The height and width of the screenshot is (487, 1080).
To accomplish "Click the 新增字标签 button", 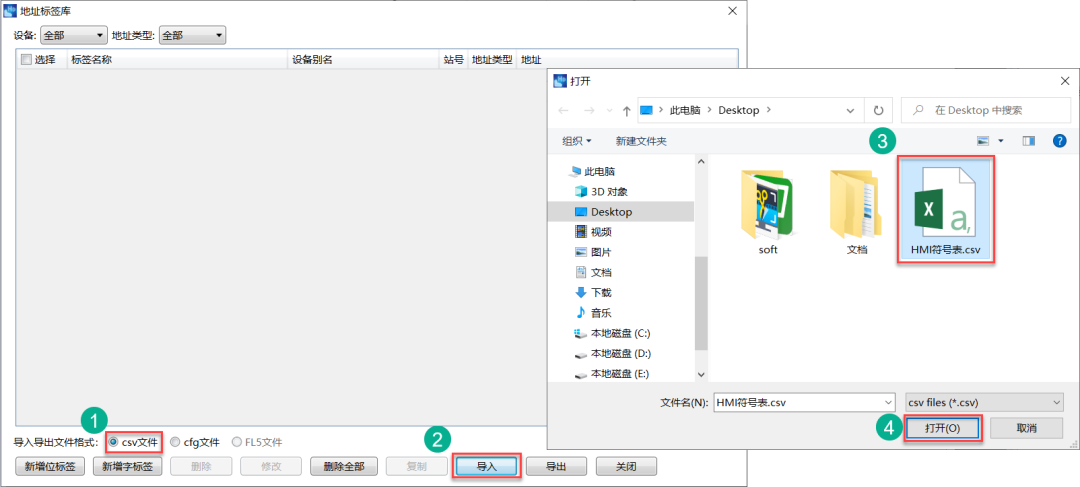I will click(x=127, y=466).
